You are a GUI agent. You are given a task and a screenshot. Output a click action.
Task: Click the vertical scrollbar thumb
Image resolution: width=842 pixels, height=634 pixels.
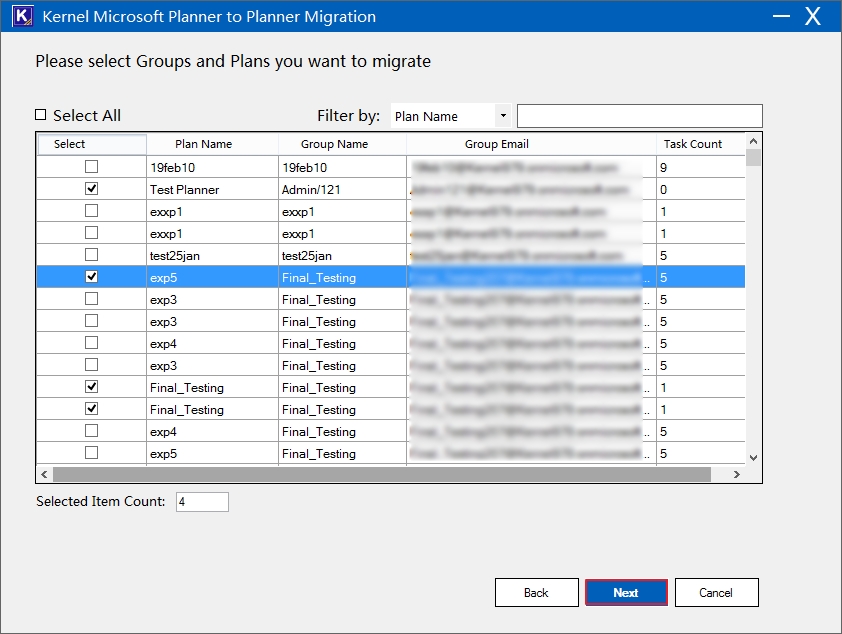click(x=753, y=158)
